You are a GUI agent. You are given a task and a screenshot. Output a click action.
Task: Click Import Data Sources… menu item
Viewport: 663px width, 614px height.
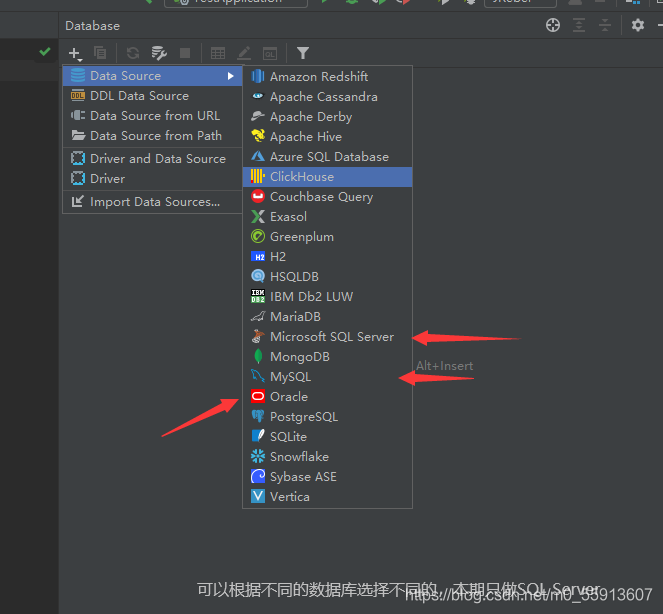[152, 202]
